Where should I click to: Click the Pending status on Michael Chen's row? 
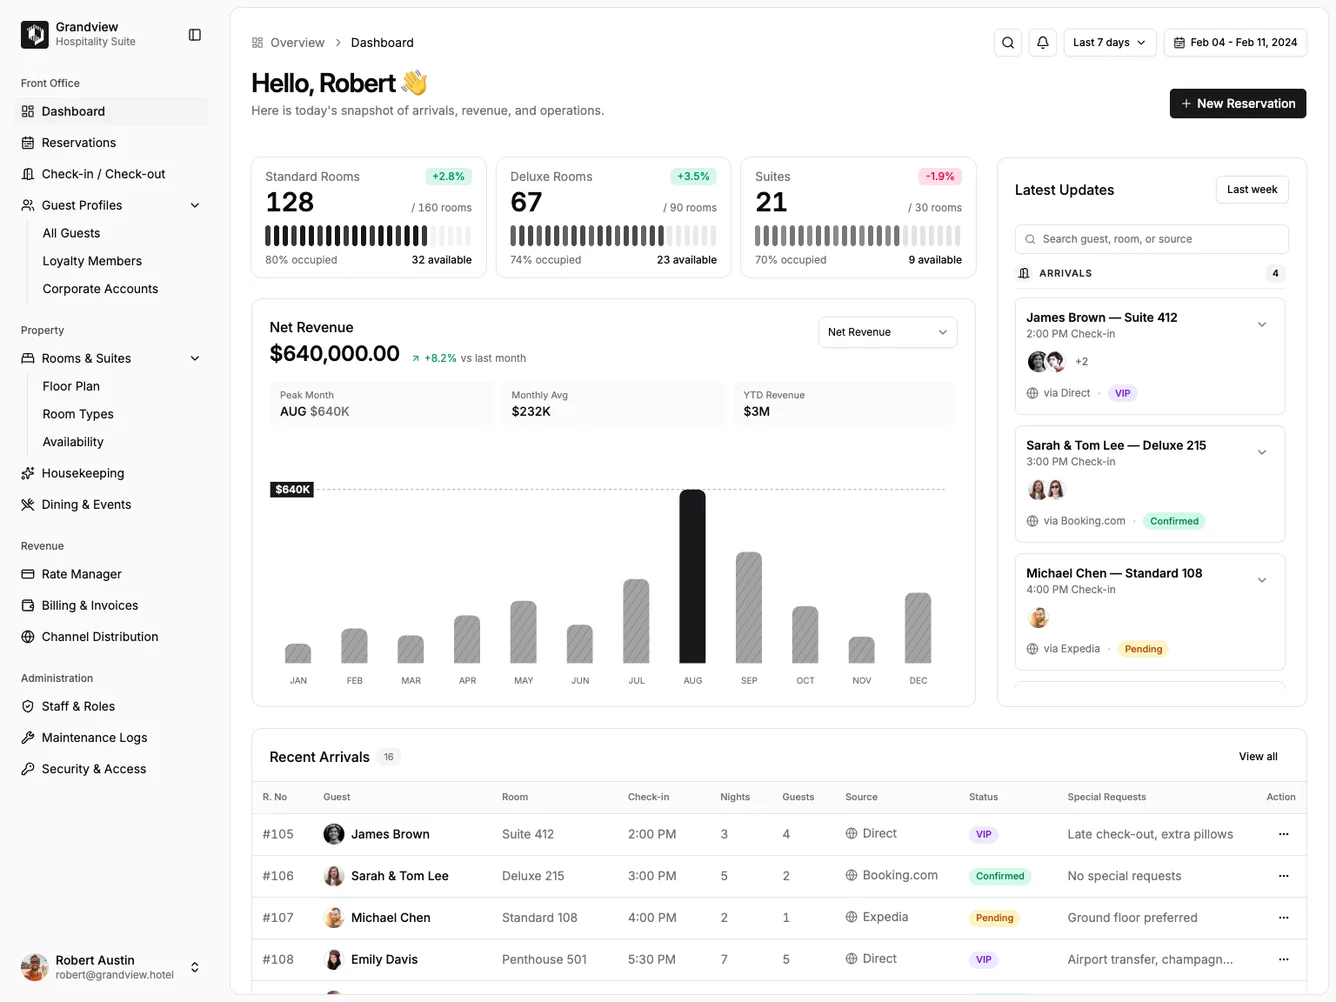click(994, 917)
